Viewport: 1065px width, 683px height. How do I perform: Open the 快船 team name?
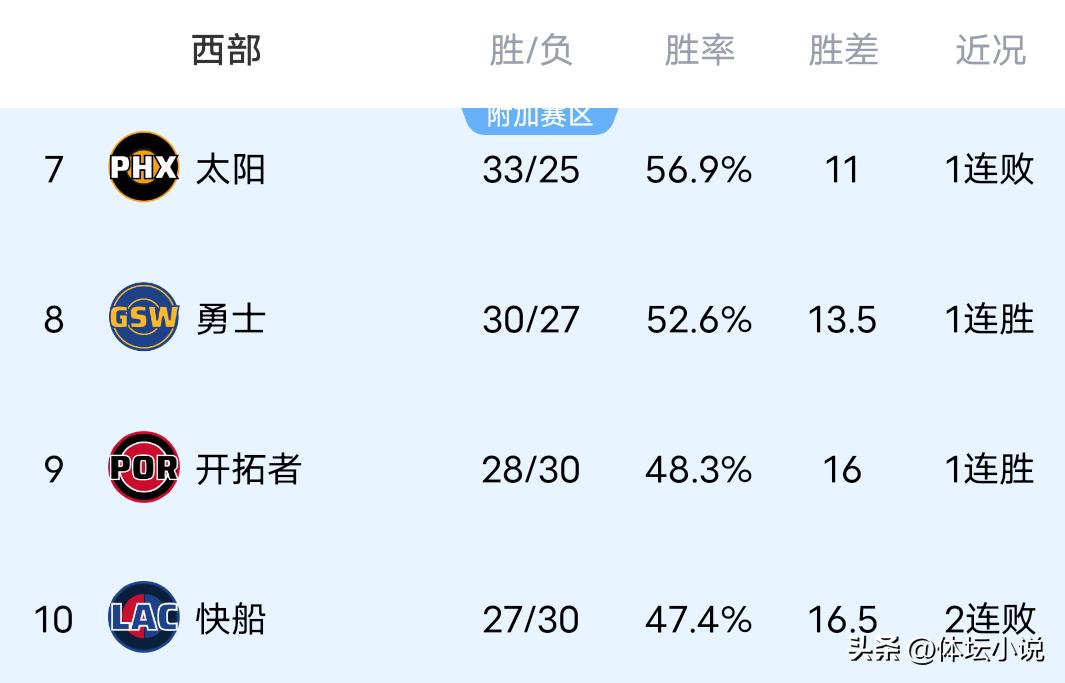[x=231, y=619]
